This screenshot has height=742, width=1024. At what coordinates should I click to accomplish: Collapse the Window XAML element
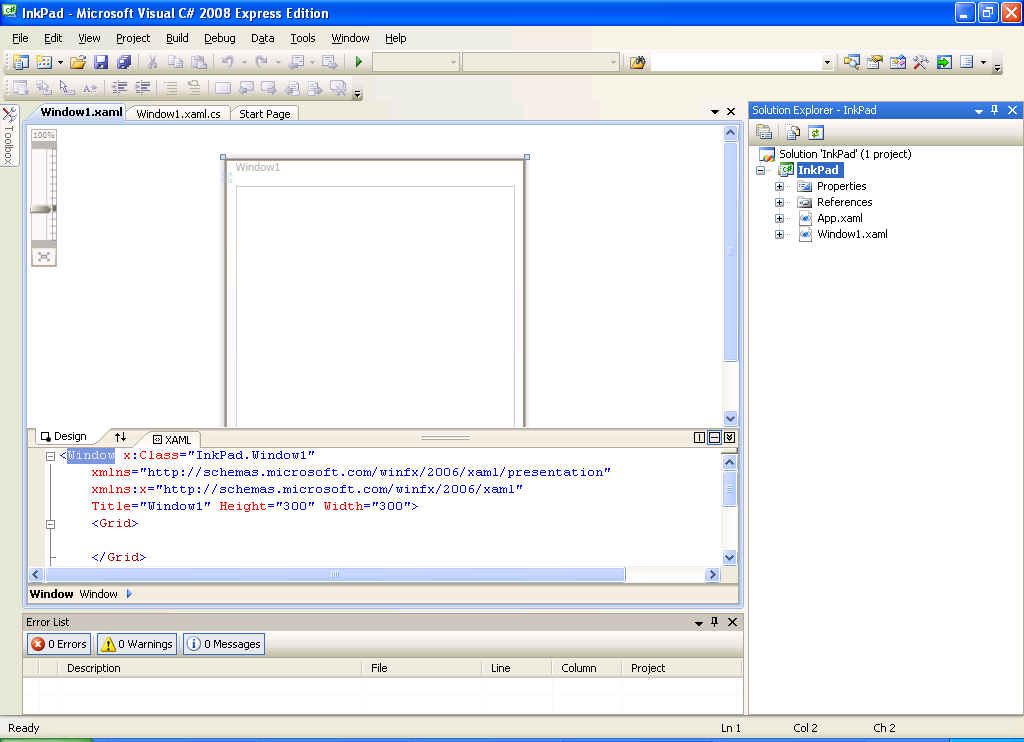coord(50,456)
